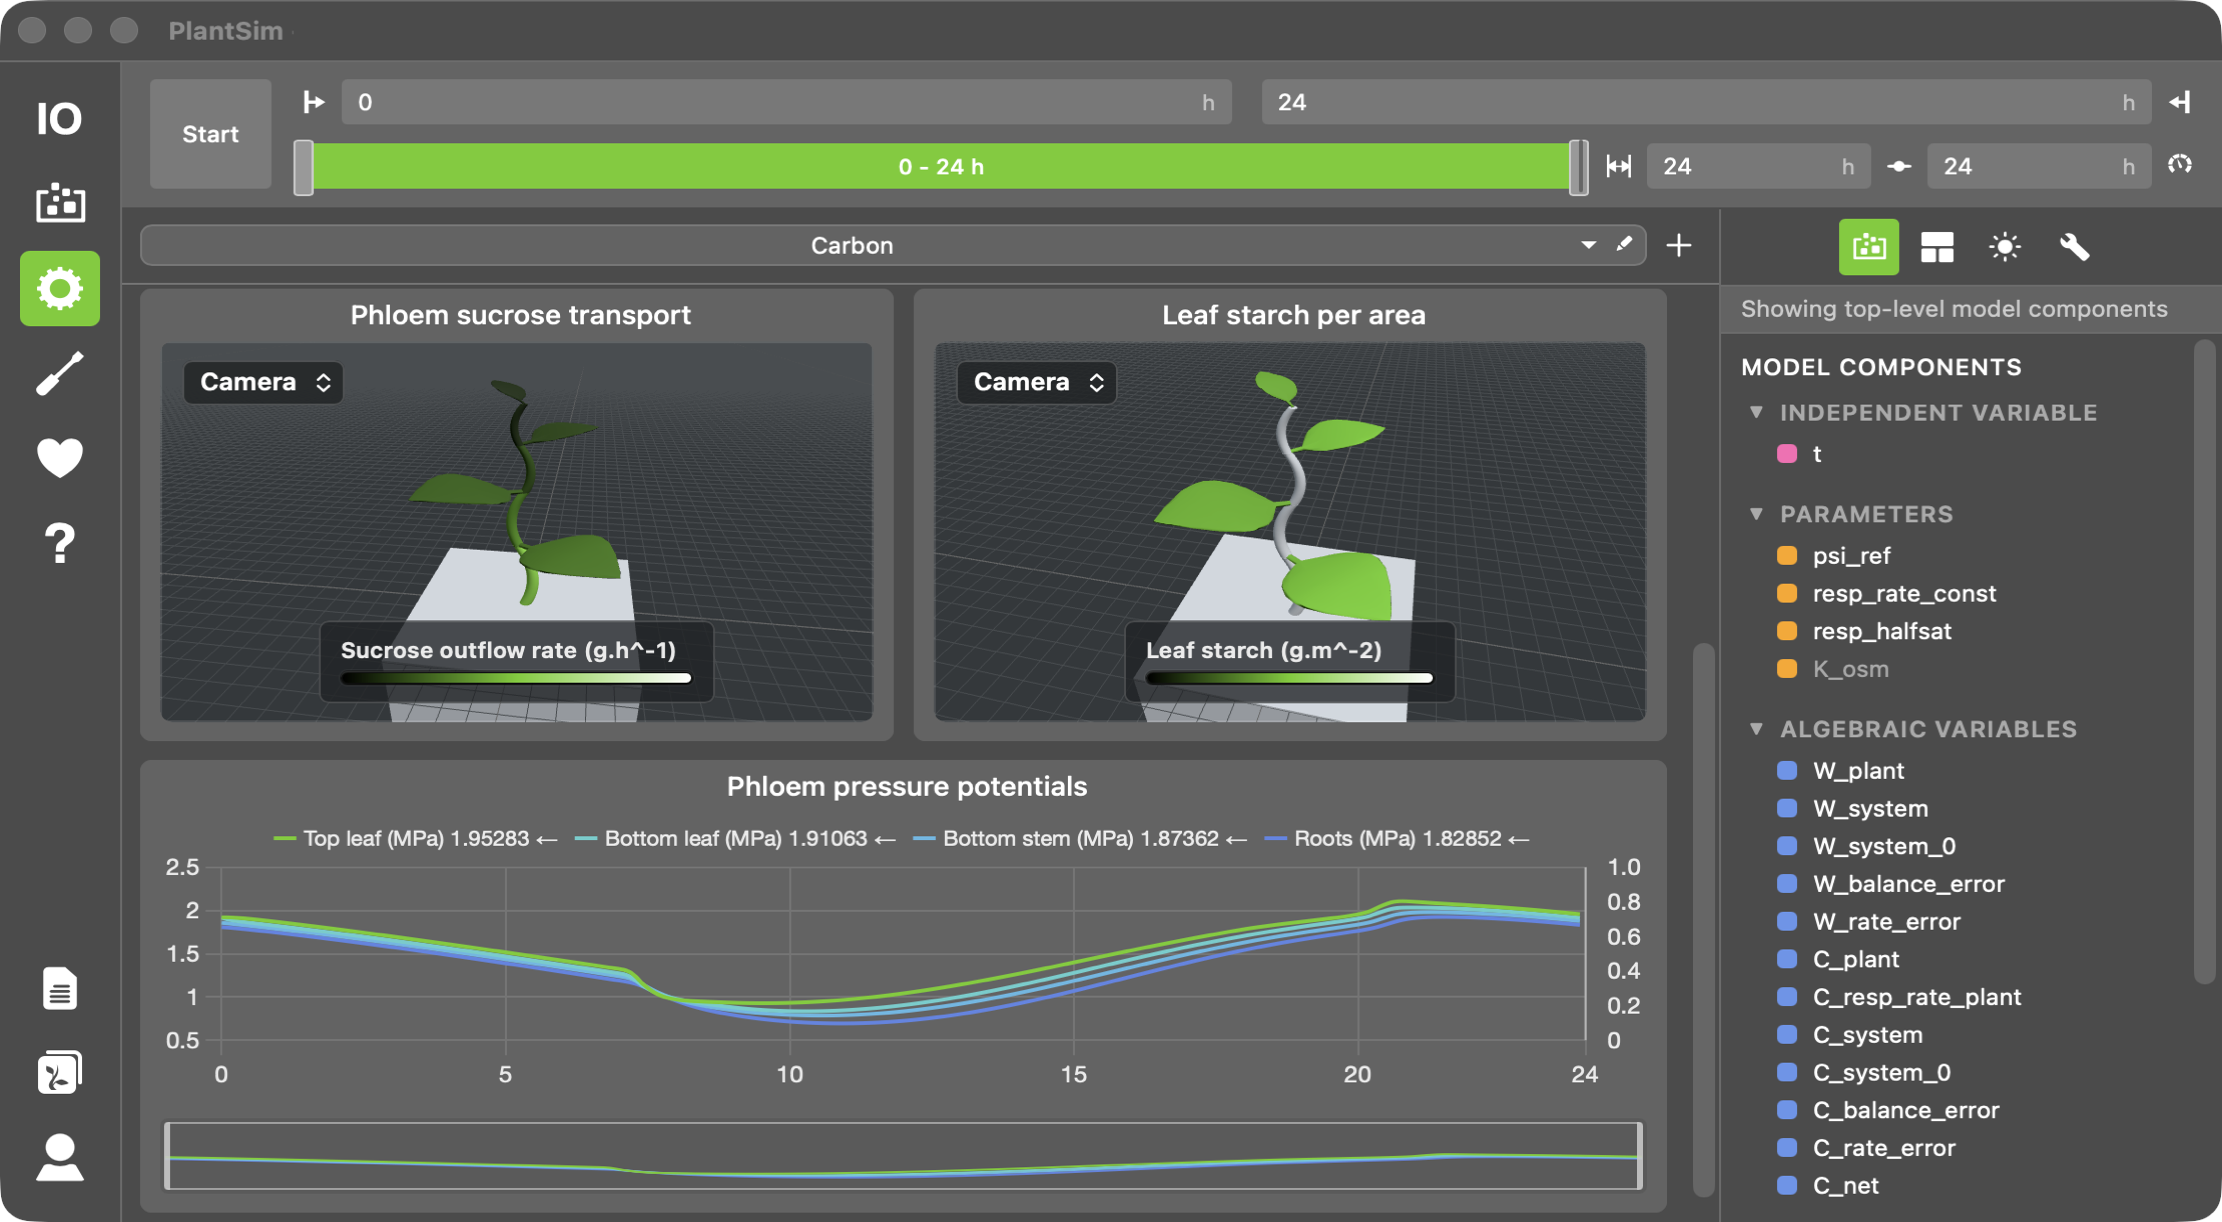Collapse the Algebraic Variables section
This screenshot has width=2222, height=1222.
click(1756, 728)
